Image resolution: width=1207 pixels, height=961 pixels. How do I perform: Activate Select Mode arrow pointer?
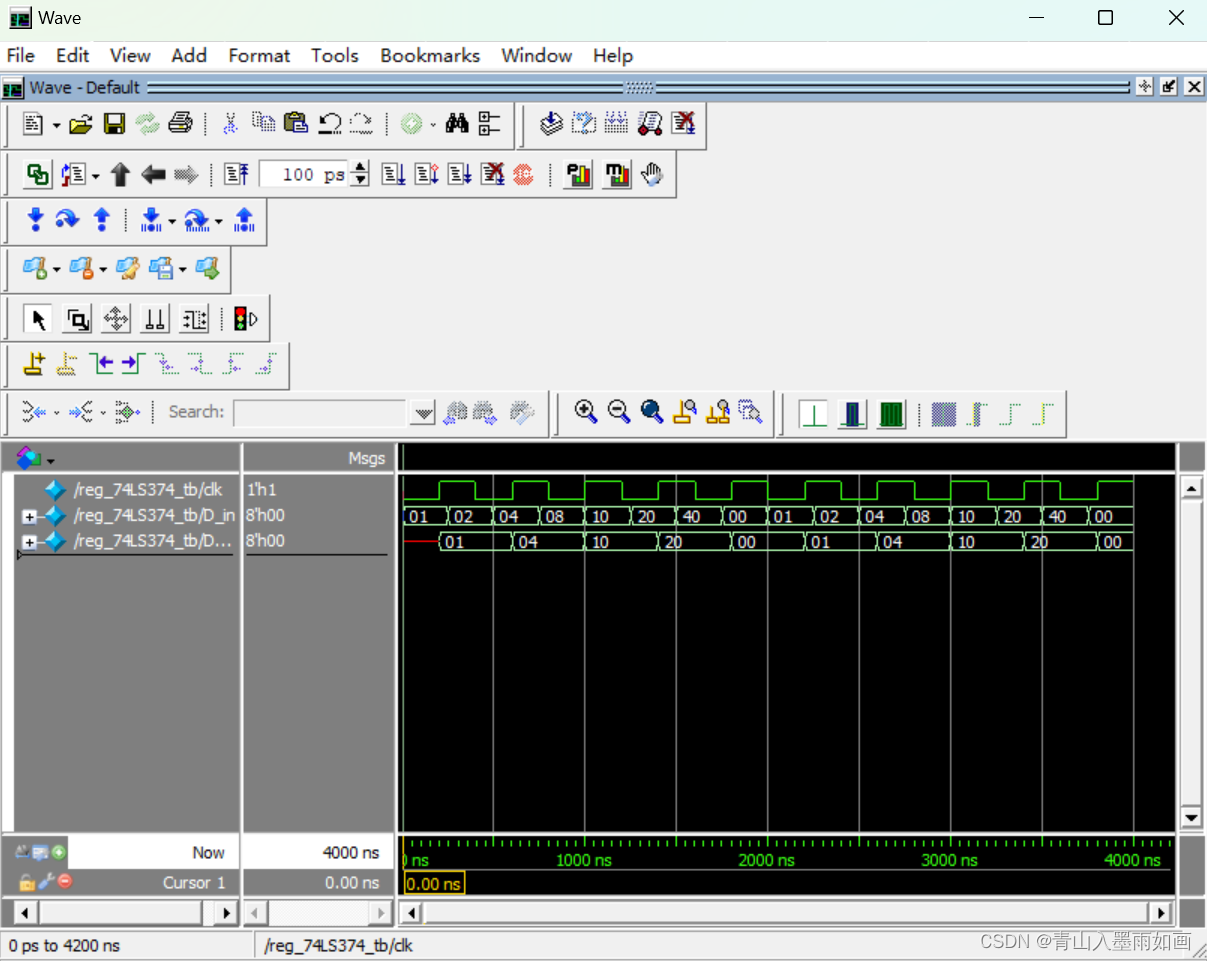(x=38, y=319)
